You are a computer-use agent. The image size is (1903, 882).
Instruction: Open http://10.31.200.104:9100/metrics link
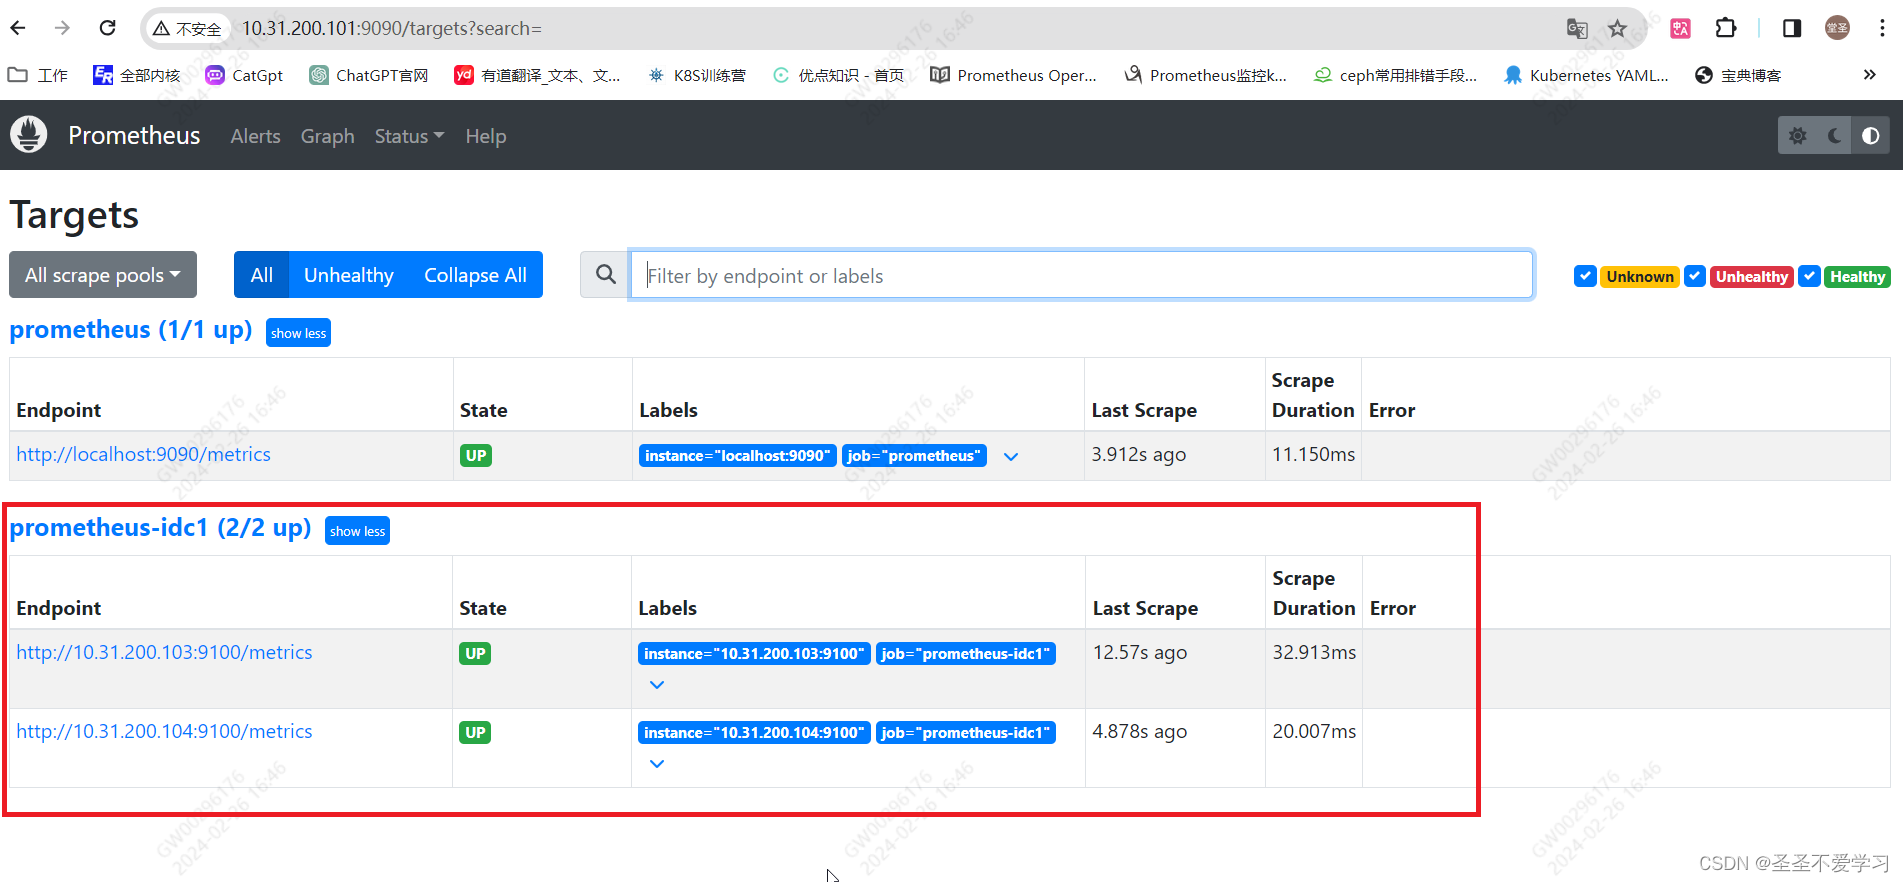coord(164,731)
